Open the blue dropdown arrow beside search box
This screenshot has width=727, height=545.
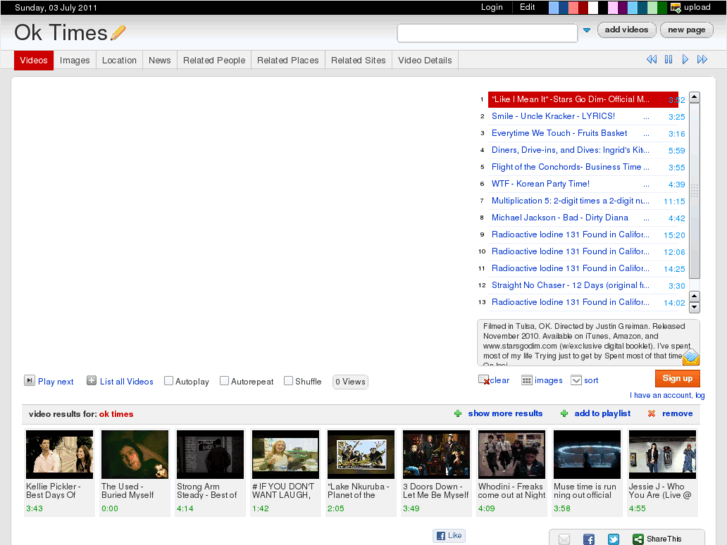click(587, 30)
